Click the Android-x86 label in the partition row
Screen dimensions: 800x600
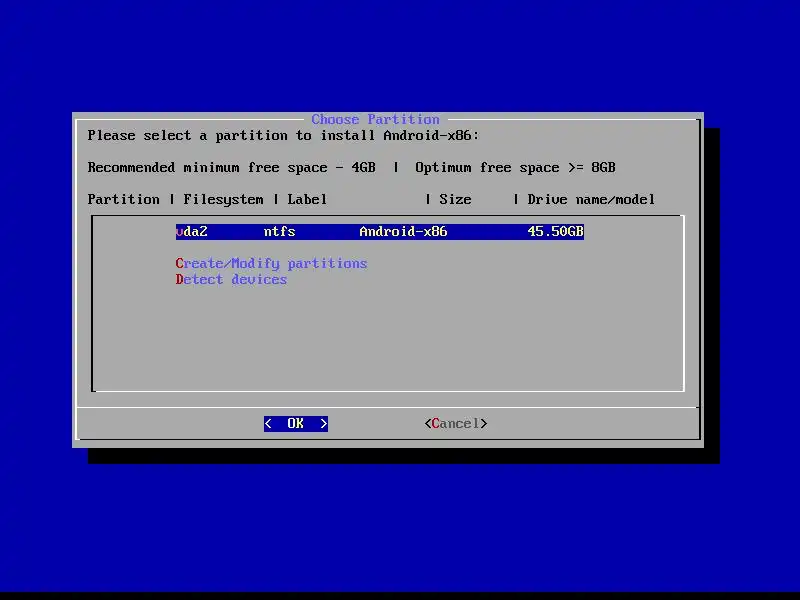point(403,232)
